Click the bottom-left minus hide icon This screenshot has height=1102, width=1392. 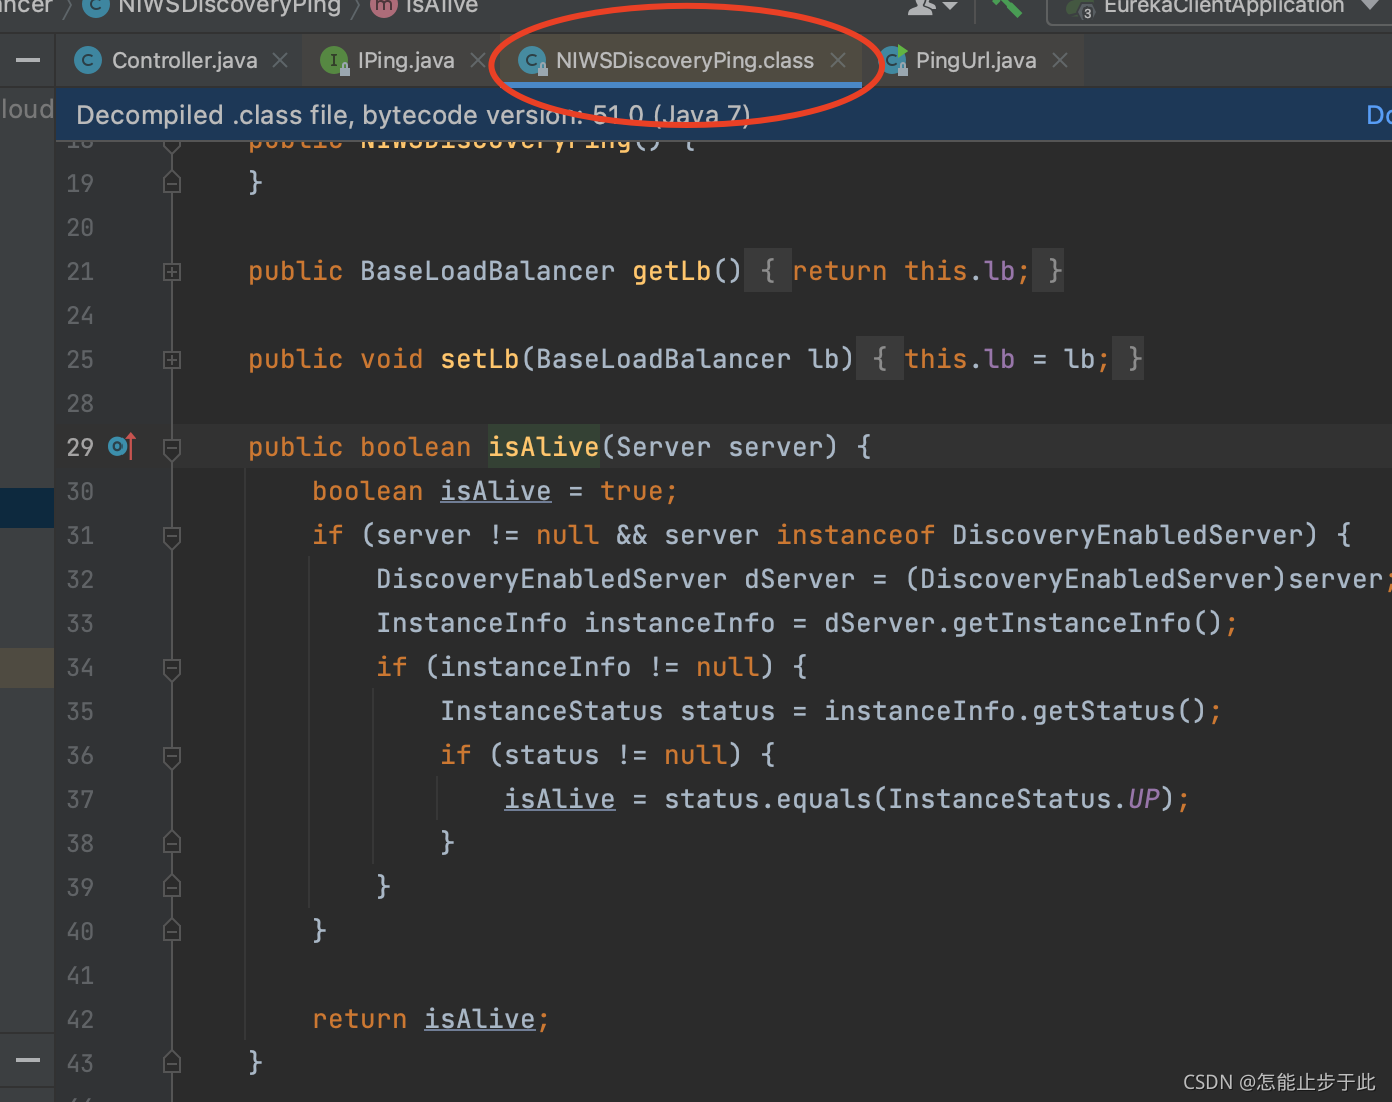[28, 1060]
